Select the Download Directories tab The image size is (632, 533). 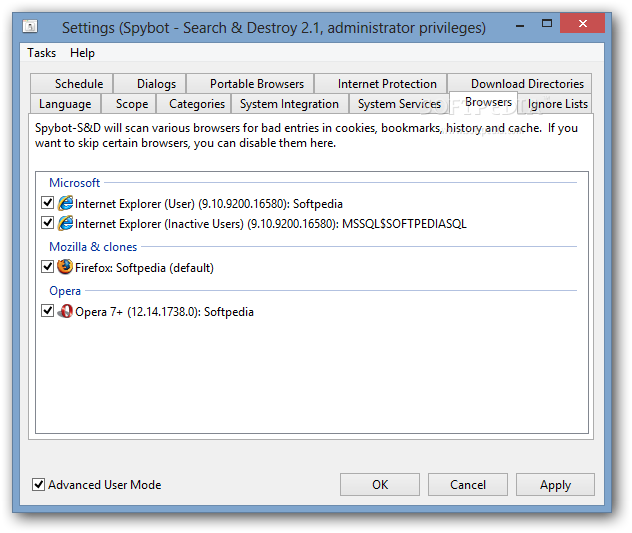[520, 83]
